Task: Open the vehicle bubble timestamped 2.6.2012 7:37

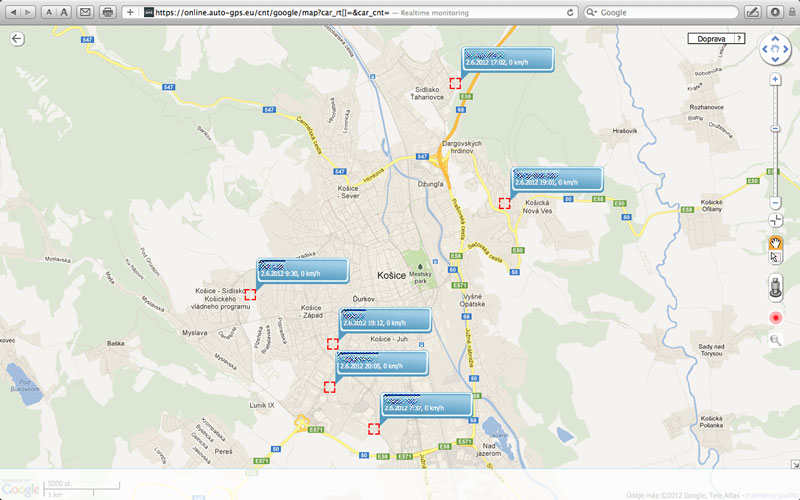Action: (x=427, y=405)
